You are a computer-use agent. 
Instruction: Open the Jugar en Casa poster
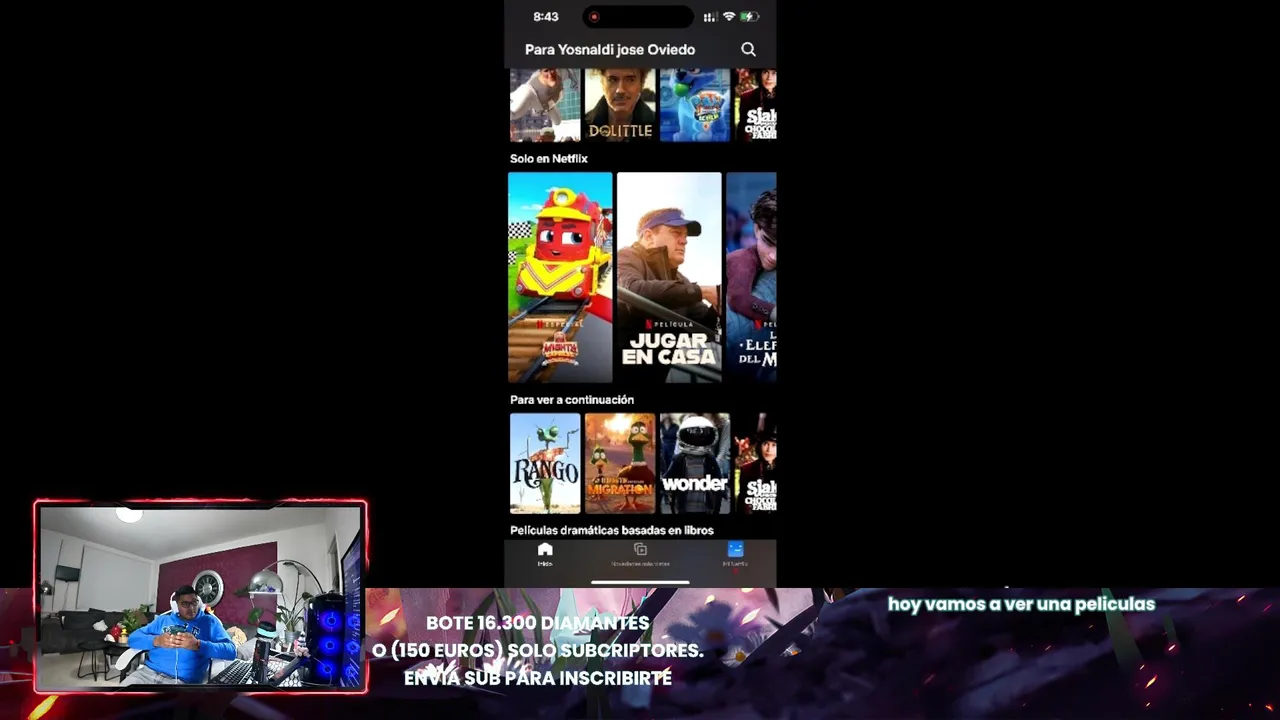pyautogui.click(x=669, y=277)
